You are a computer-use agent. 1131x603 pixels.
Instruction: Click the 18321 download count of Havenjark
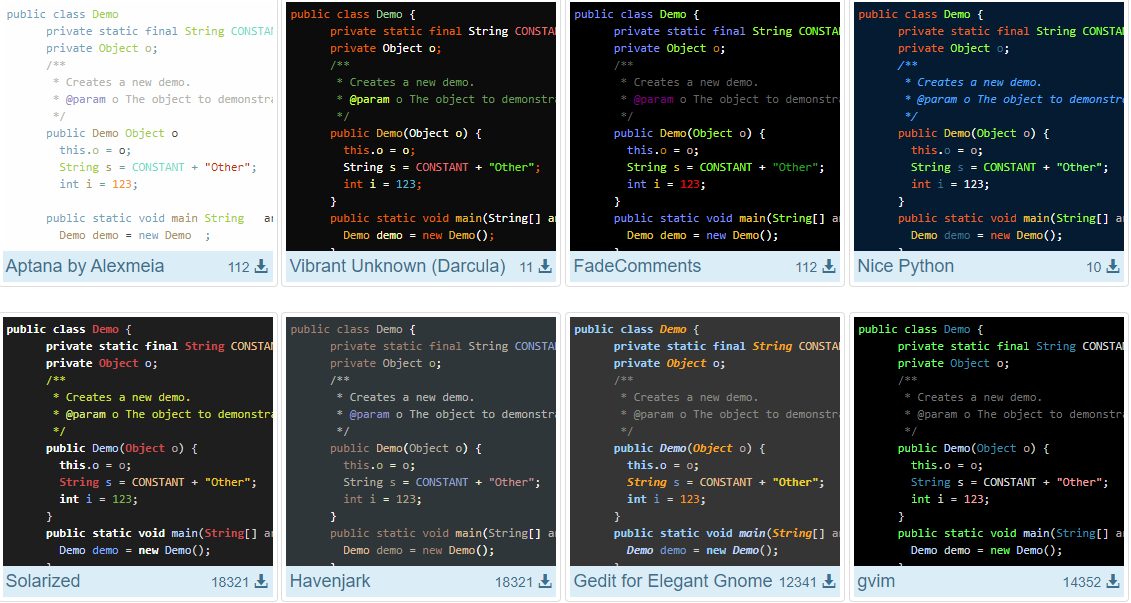[514, 582]
